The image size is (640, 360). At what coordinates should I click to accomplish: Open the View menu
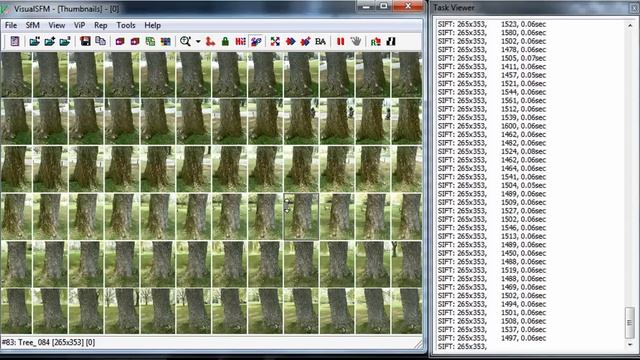[57, 25]
